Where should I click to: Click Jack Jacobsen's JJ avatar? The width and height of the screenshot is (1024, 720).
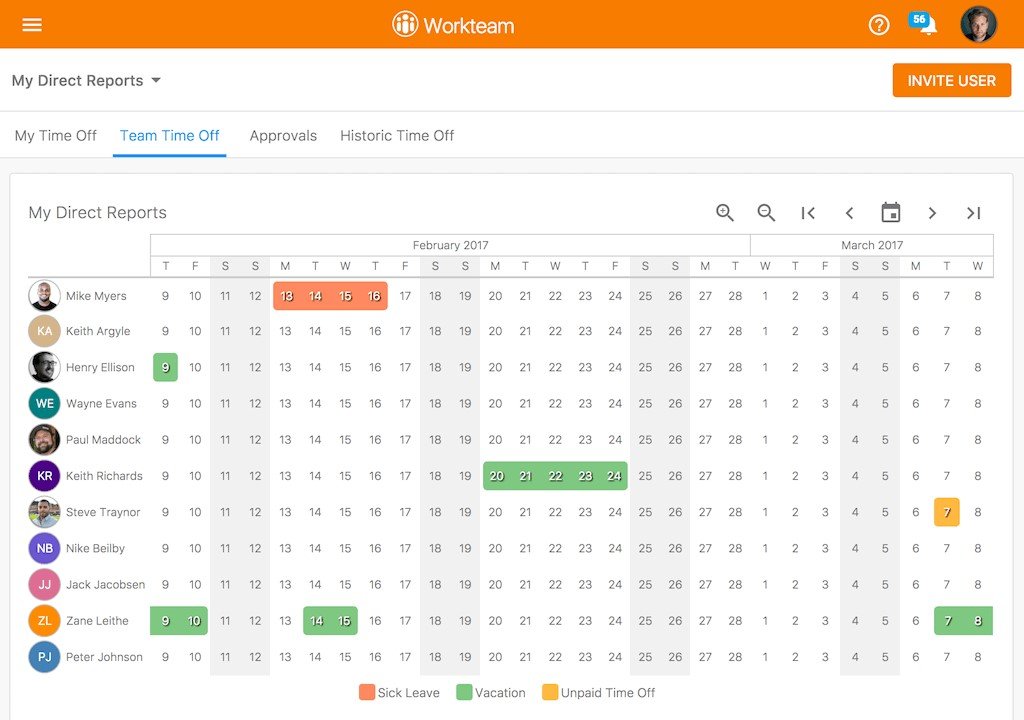point(44,585)
